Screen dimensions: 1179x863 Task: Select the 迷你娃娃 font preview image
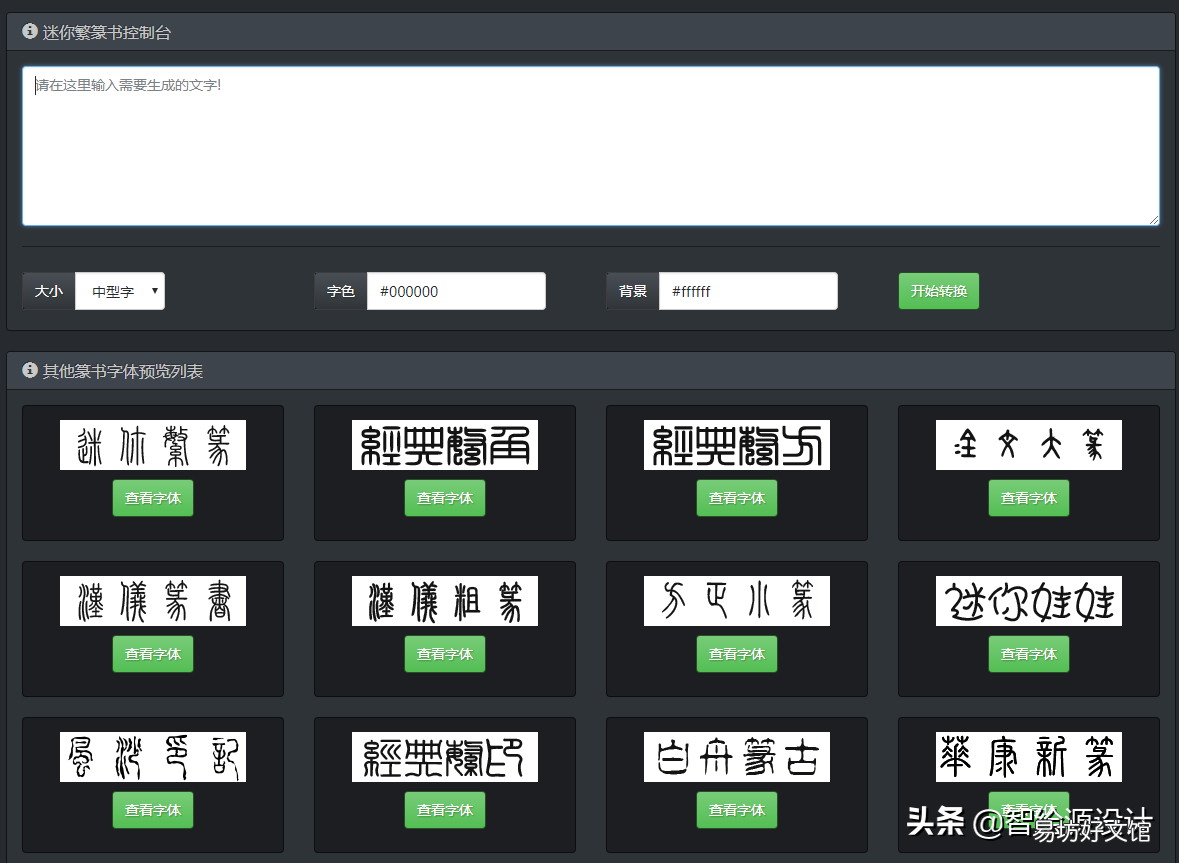[x=1029, y=601]
